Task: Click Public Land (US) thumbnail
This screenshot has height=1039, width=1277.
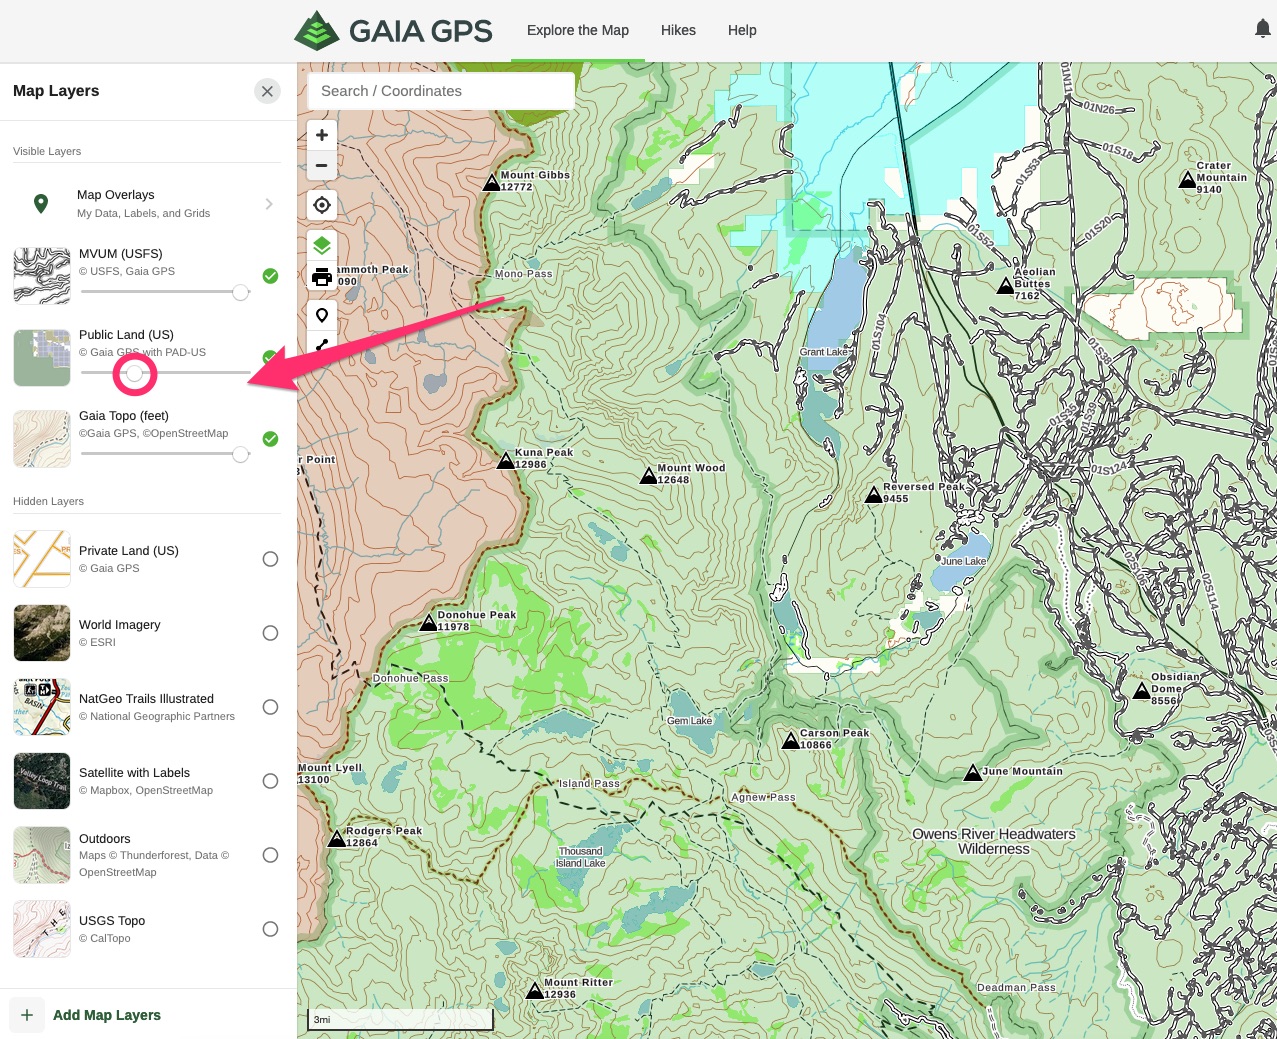Action: tap(42, 358)
